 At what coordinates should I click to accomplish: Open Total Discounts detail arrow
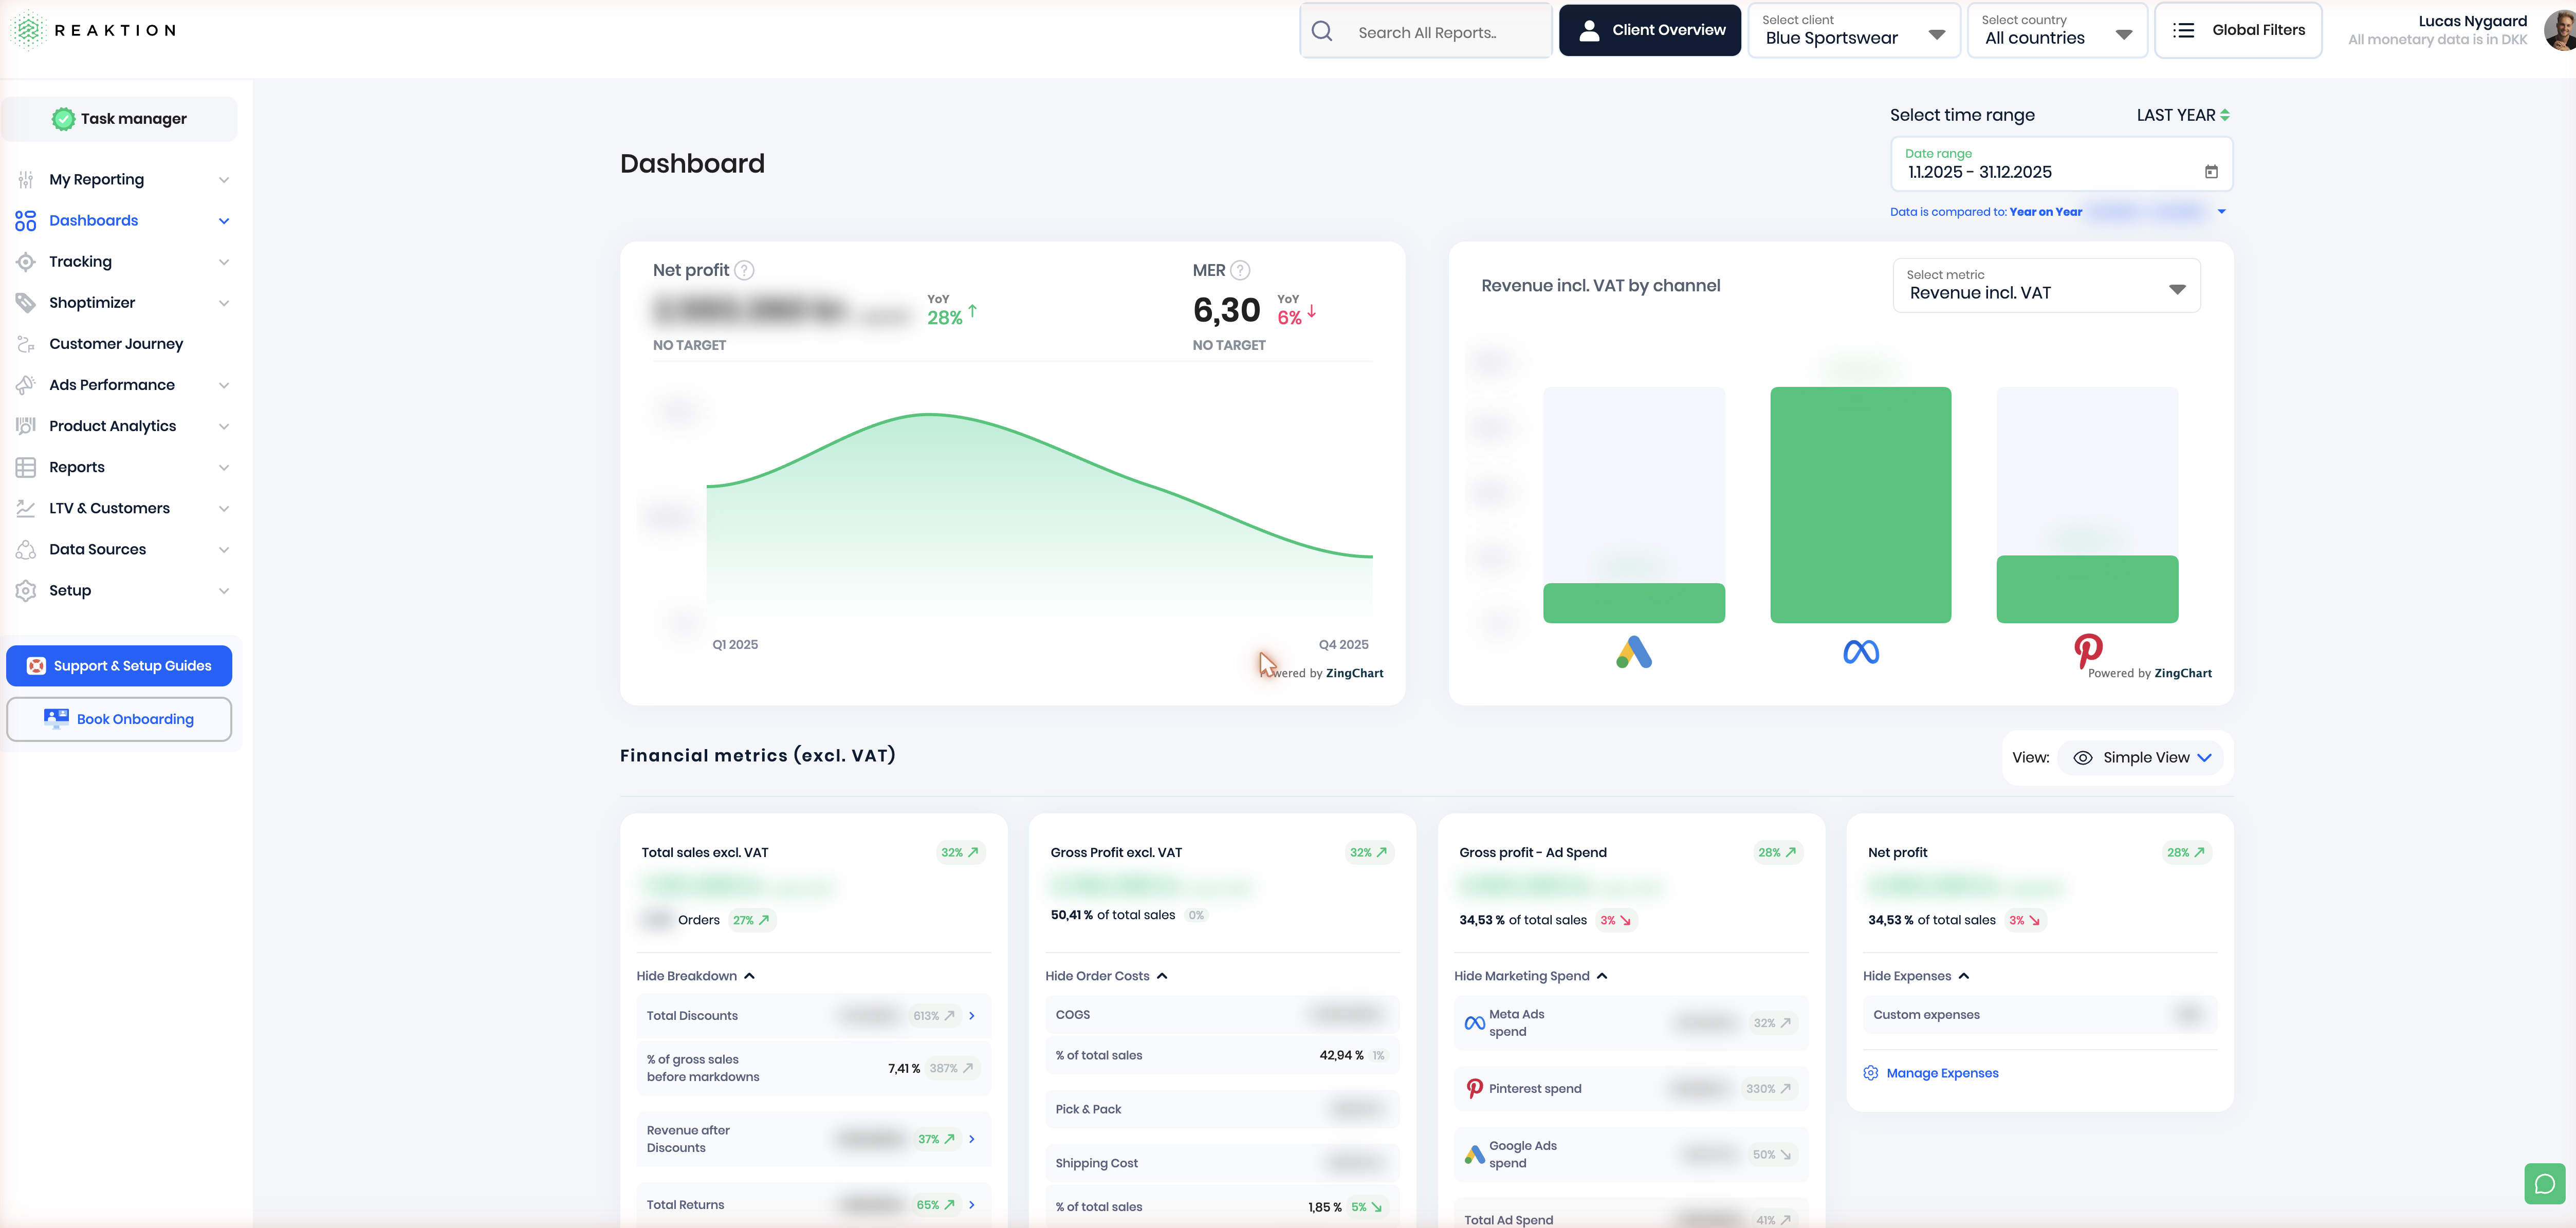[x=972, y=1016]
